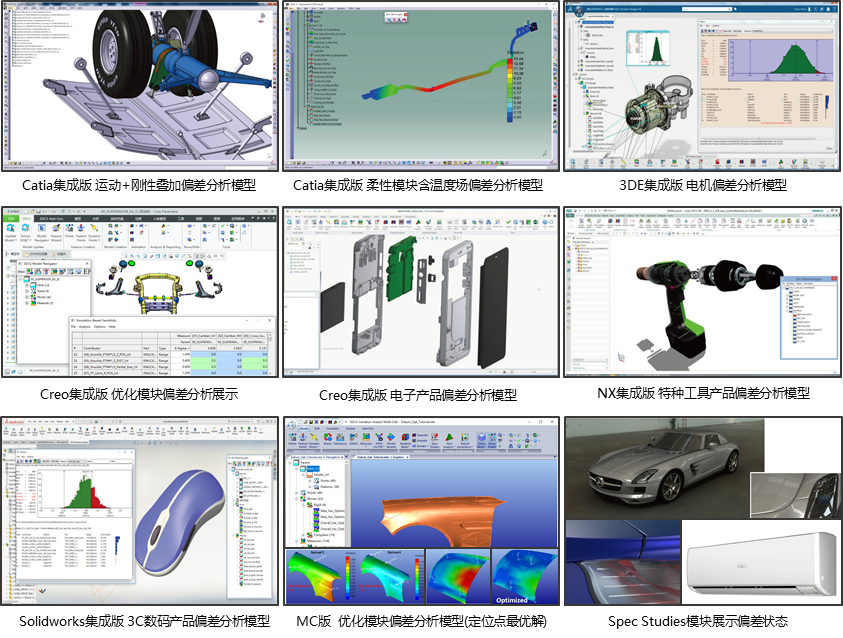Click Dynamic Points icon in MC ribbon

click(x=314, y=440)
